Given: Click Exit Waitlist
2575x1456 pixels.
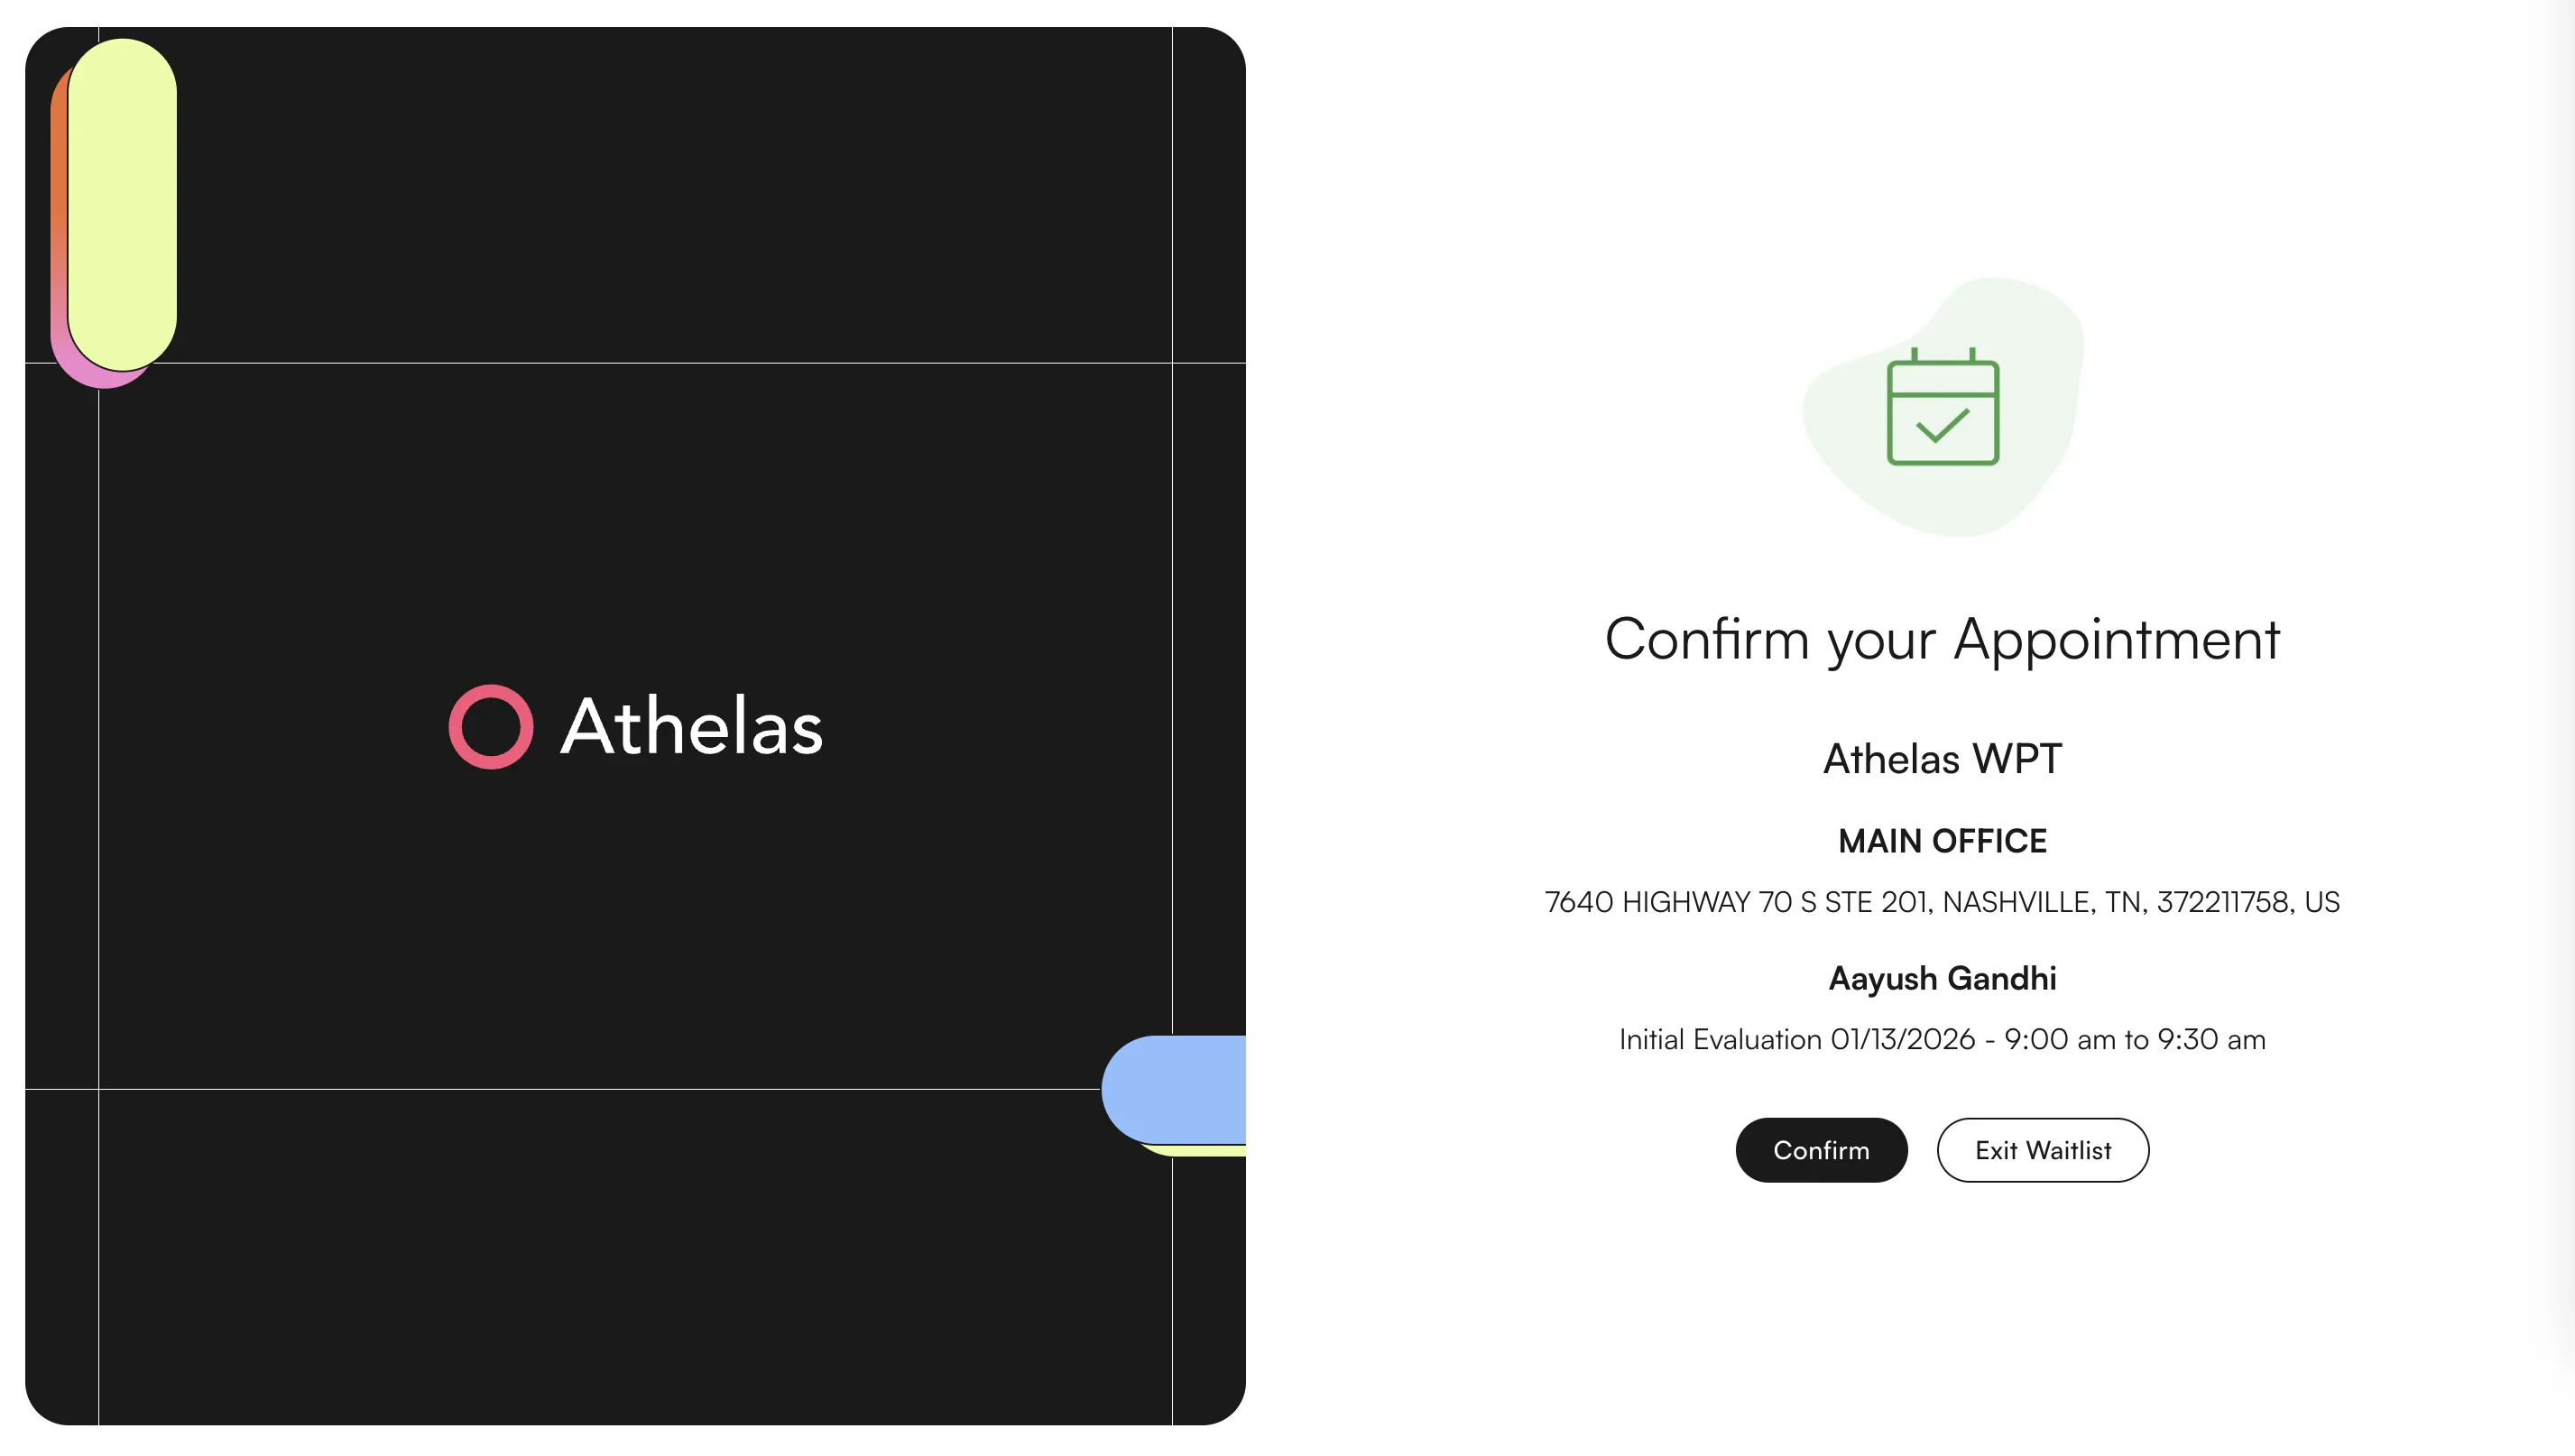Looking at the screenshot, I should 2042,1150.
